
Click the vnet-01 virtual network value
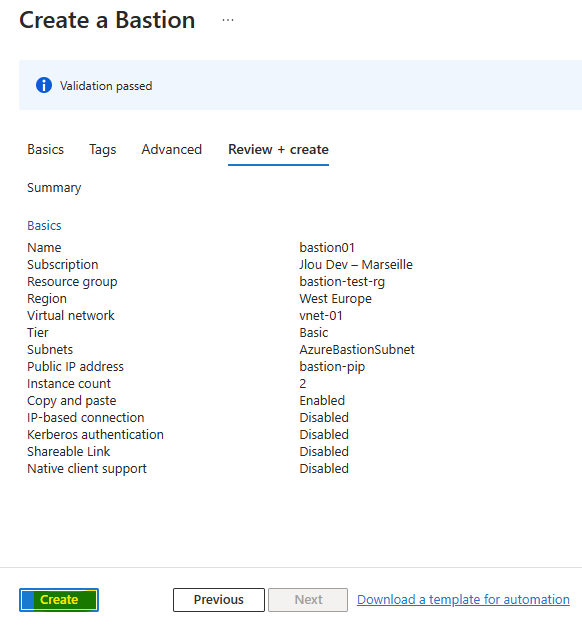[321, 316]
